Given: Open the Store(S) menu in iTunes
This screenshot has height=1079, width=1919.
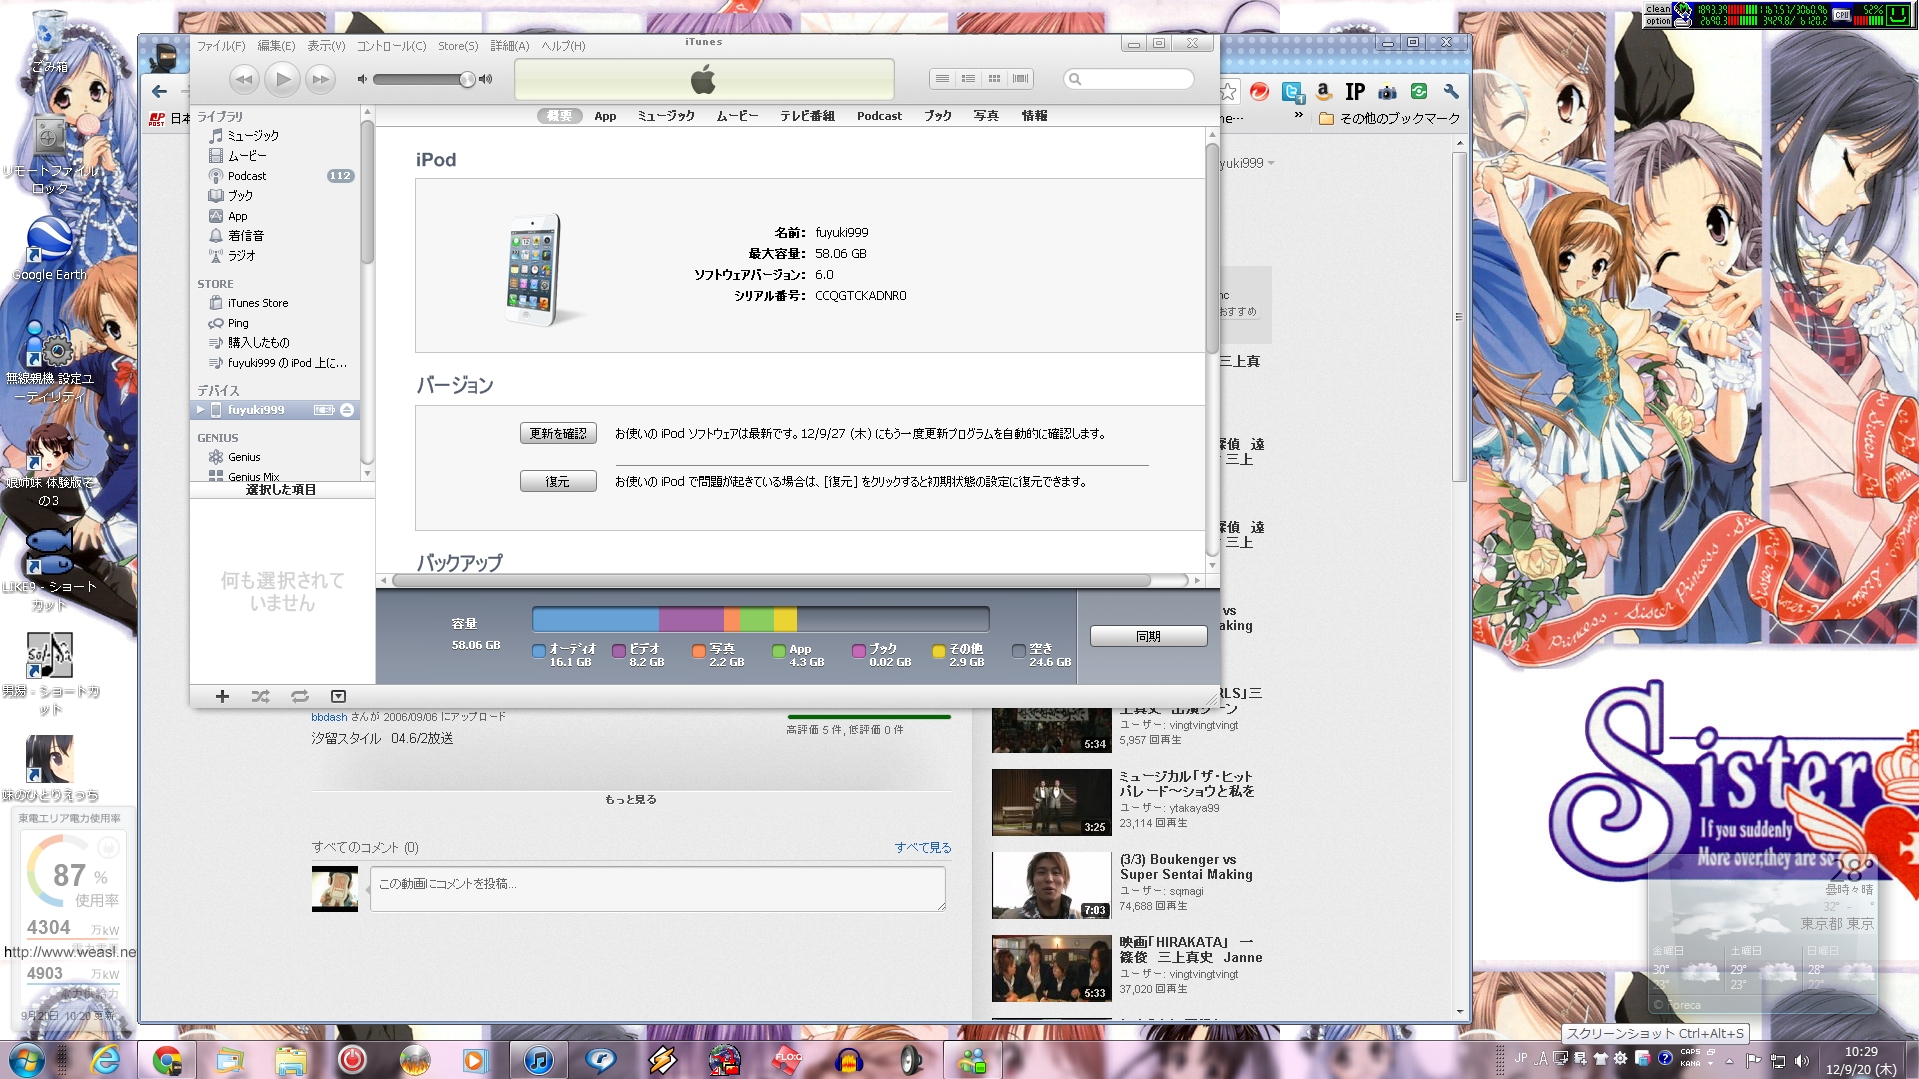Looking at the screenshot, I should (458, 46).
